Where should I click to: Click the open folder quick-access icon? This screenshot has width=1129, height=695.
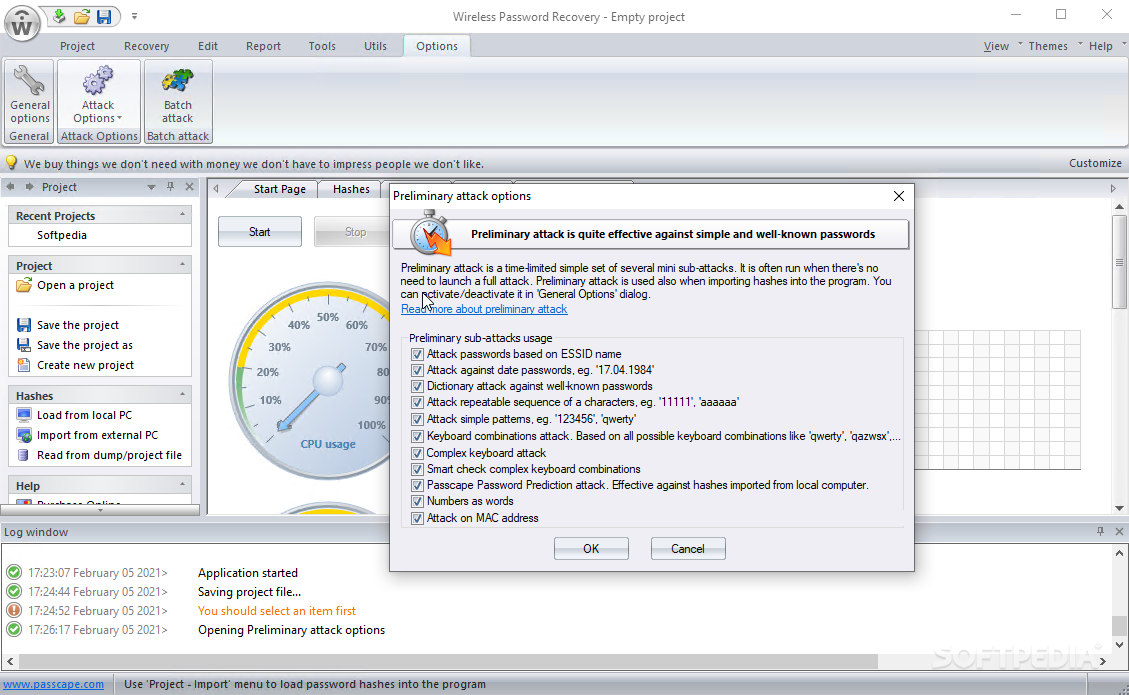click(x=82, y=16)
